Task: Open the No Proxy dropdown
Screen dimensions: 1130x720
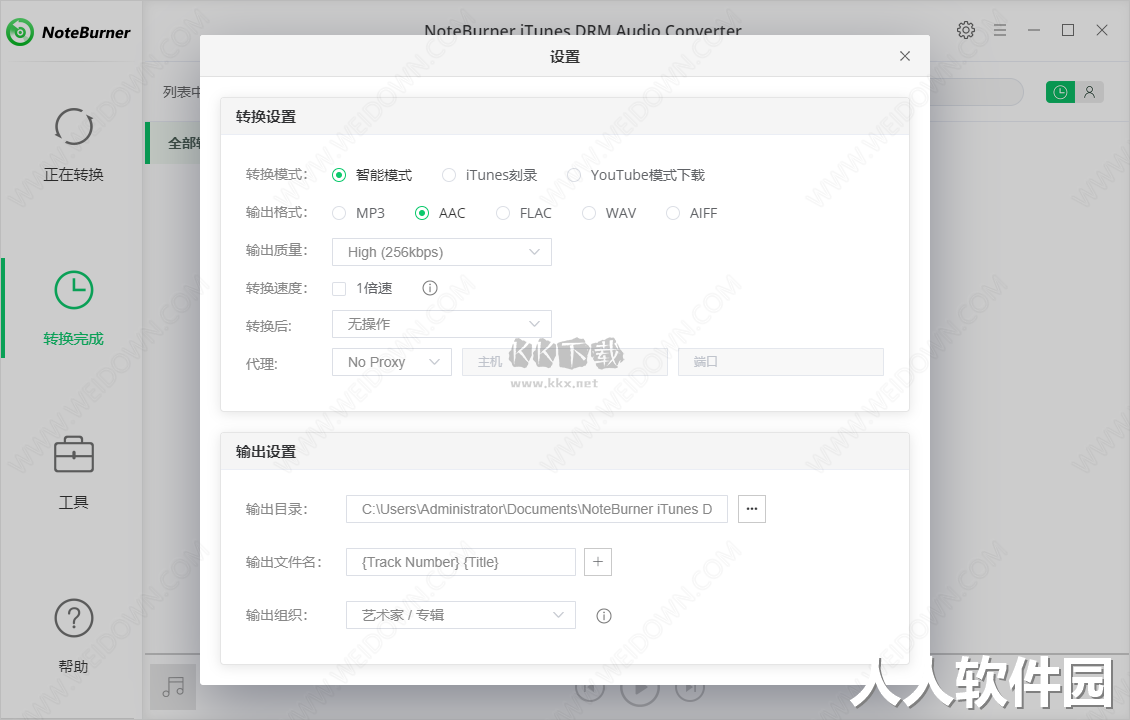Action: pos(392,363)
